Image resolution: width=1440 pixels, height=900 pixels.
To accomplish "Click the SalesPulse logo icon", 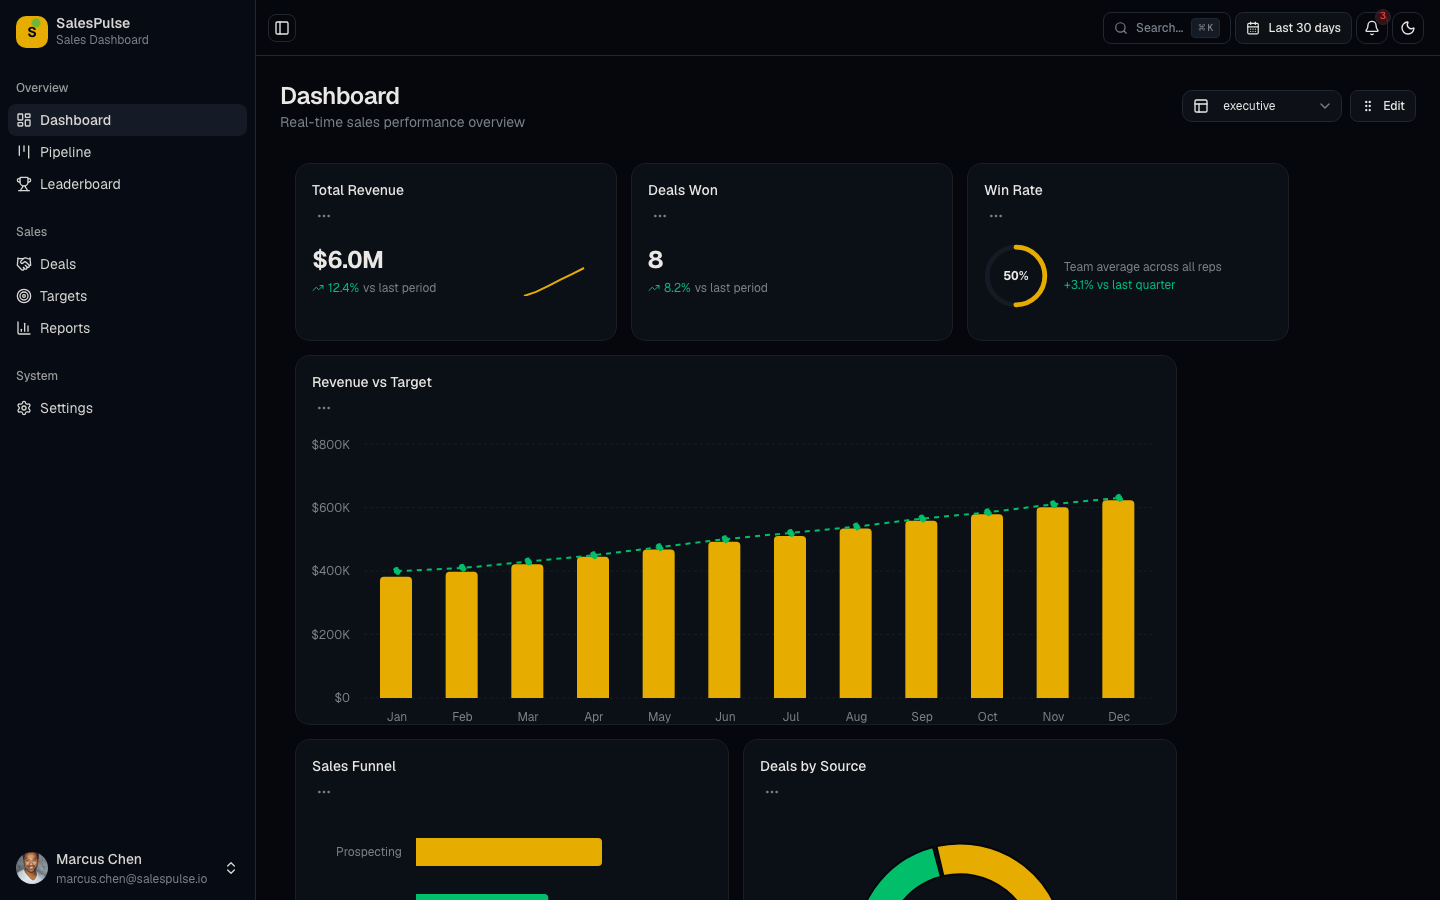I will 31,32.
